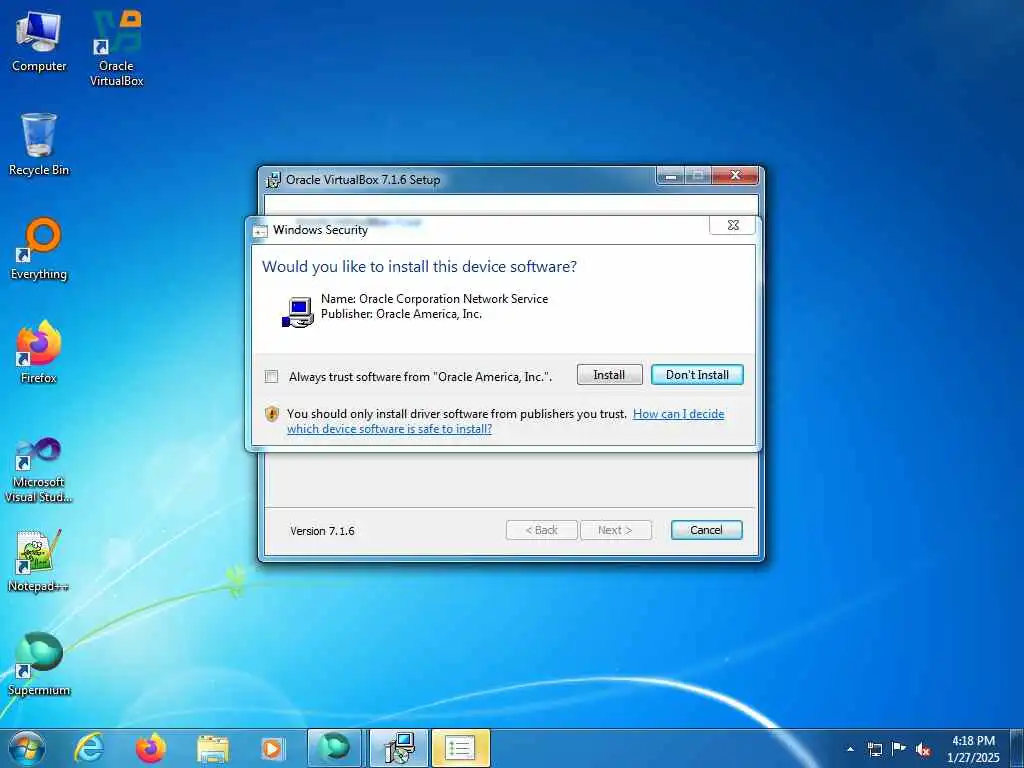Select the Microsoft Visual Studio desktop shortcut
The height and width of the screenshot is (768, 1024).
pyautogui.click(x=39, y=470)
